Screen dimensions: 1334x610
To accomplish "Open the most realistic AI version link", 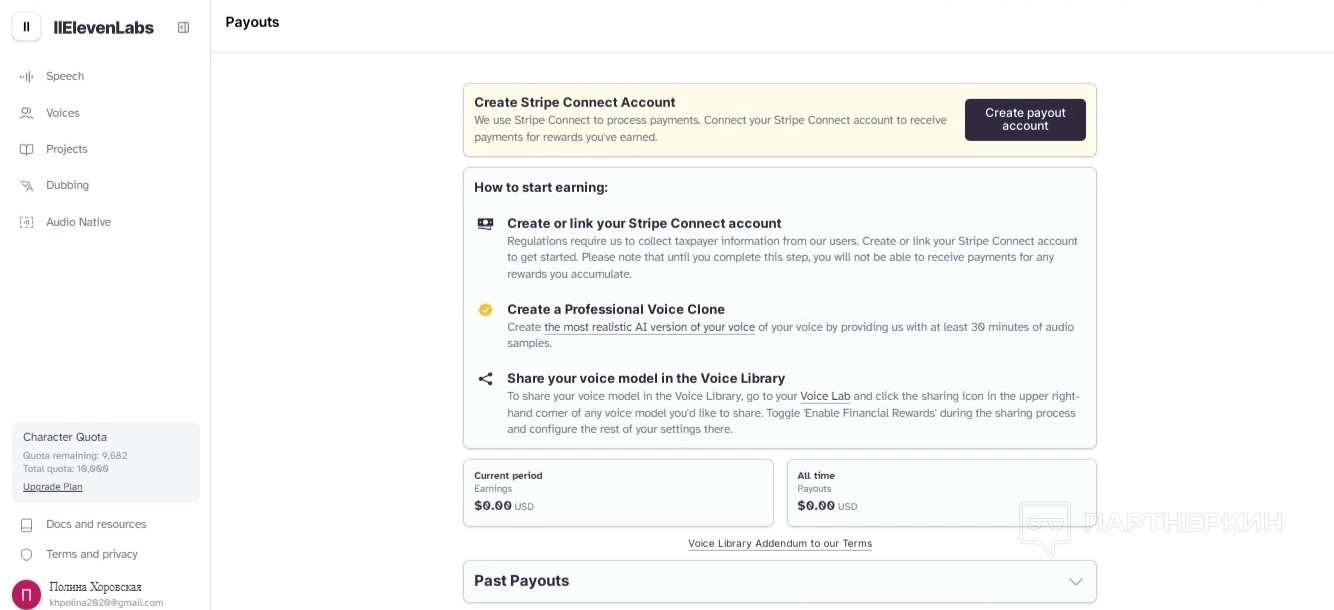I will point(649,328).
